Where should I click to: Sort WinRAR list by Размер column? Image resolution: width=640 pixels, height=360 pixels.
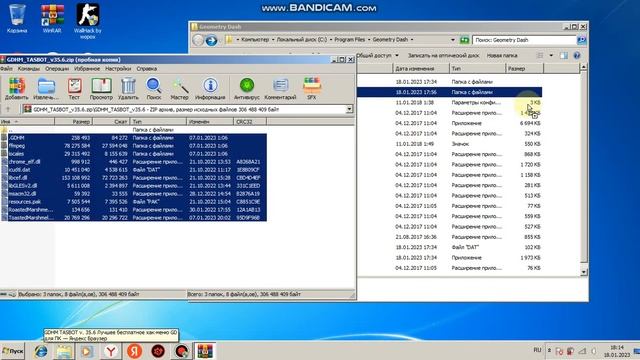coord(73,122)
